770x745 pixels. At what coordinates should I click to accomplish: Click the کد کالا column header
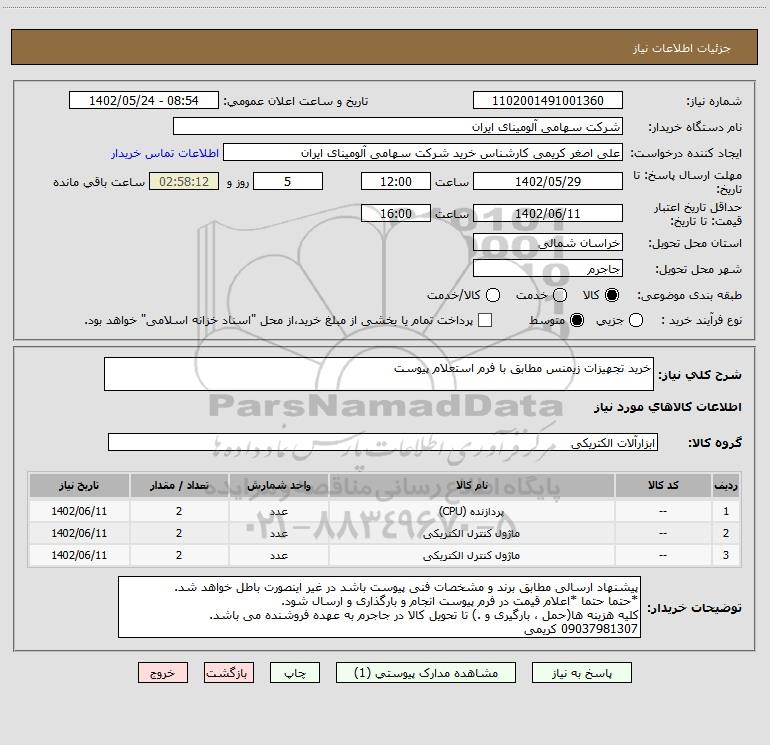[663, 486]
